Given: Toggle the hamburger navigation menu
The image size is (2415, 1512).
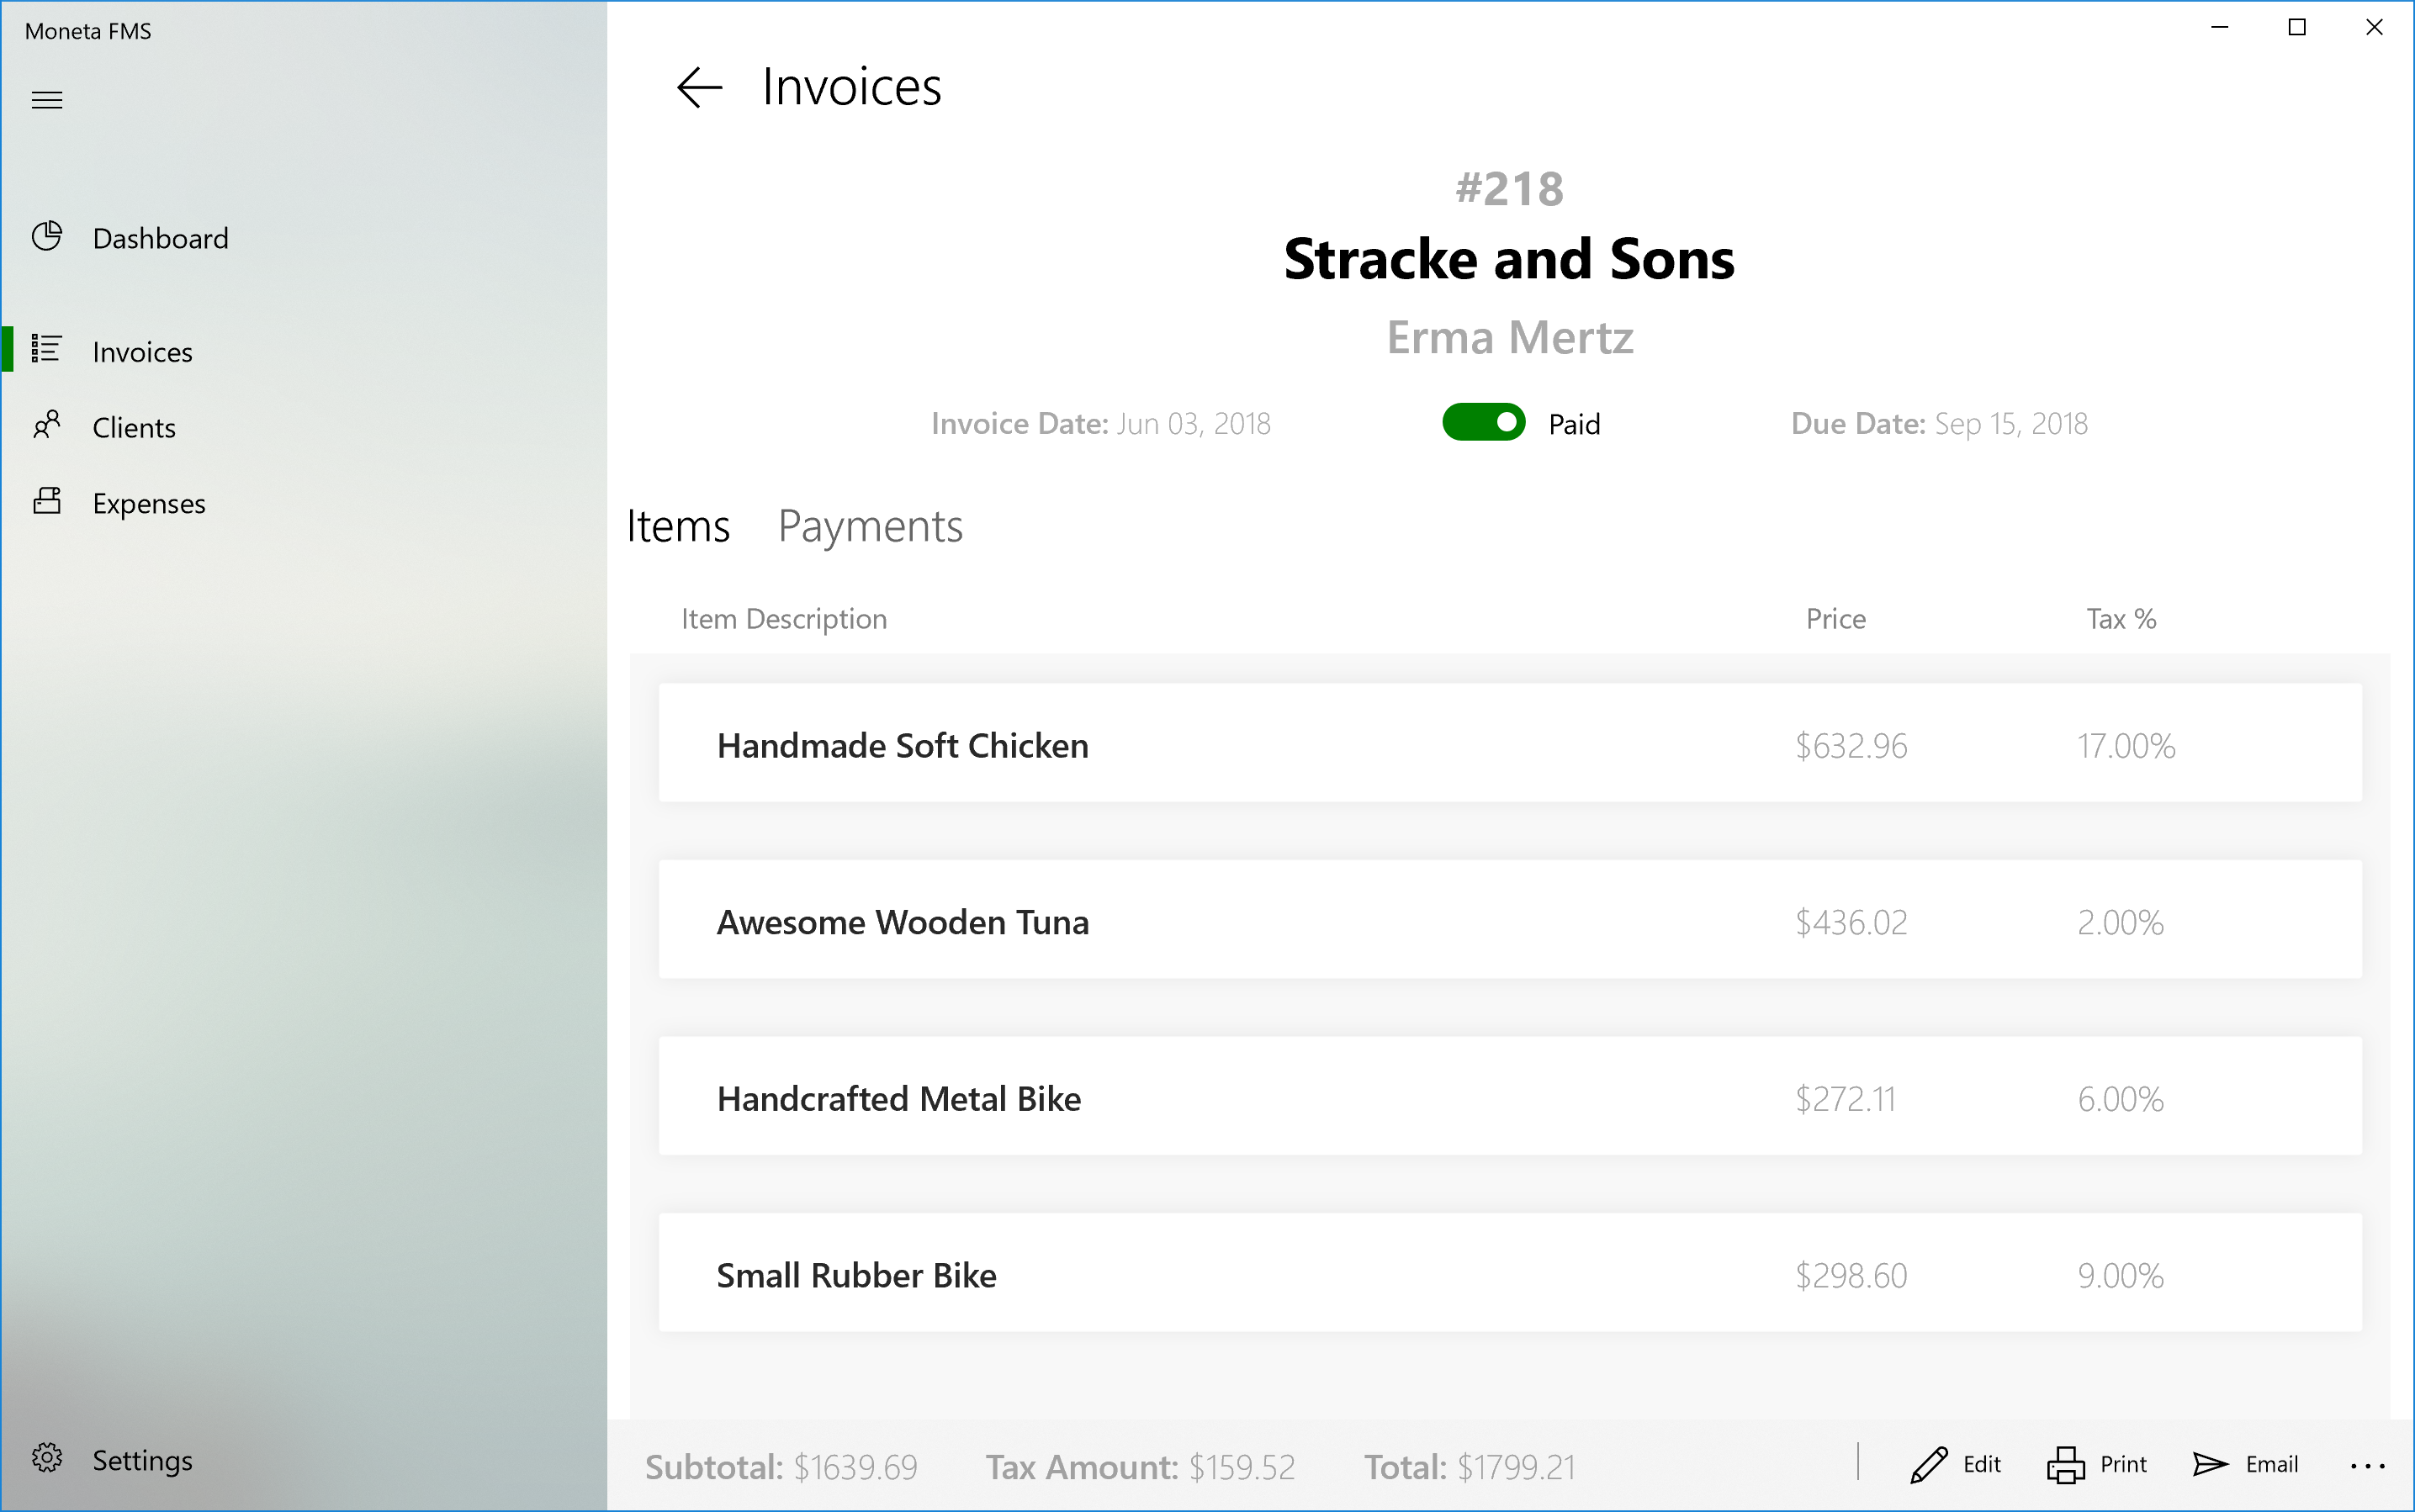Looking at the screenshot, I should click(x=47, y=100).
